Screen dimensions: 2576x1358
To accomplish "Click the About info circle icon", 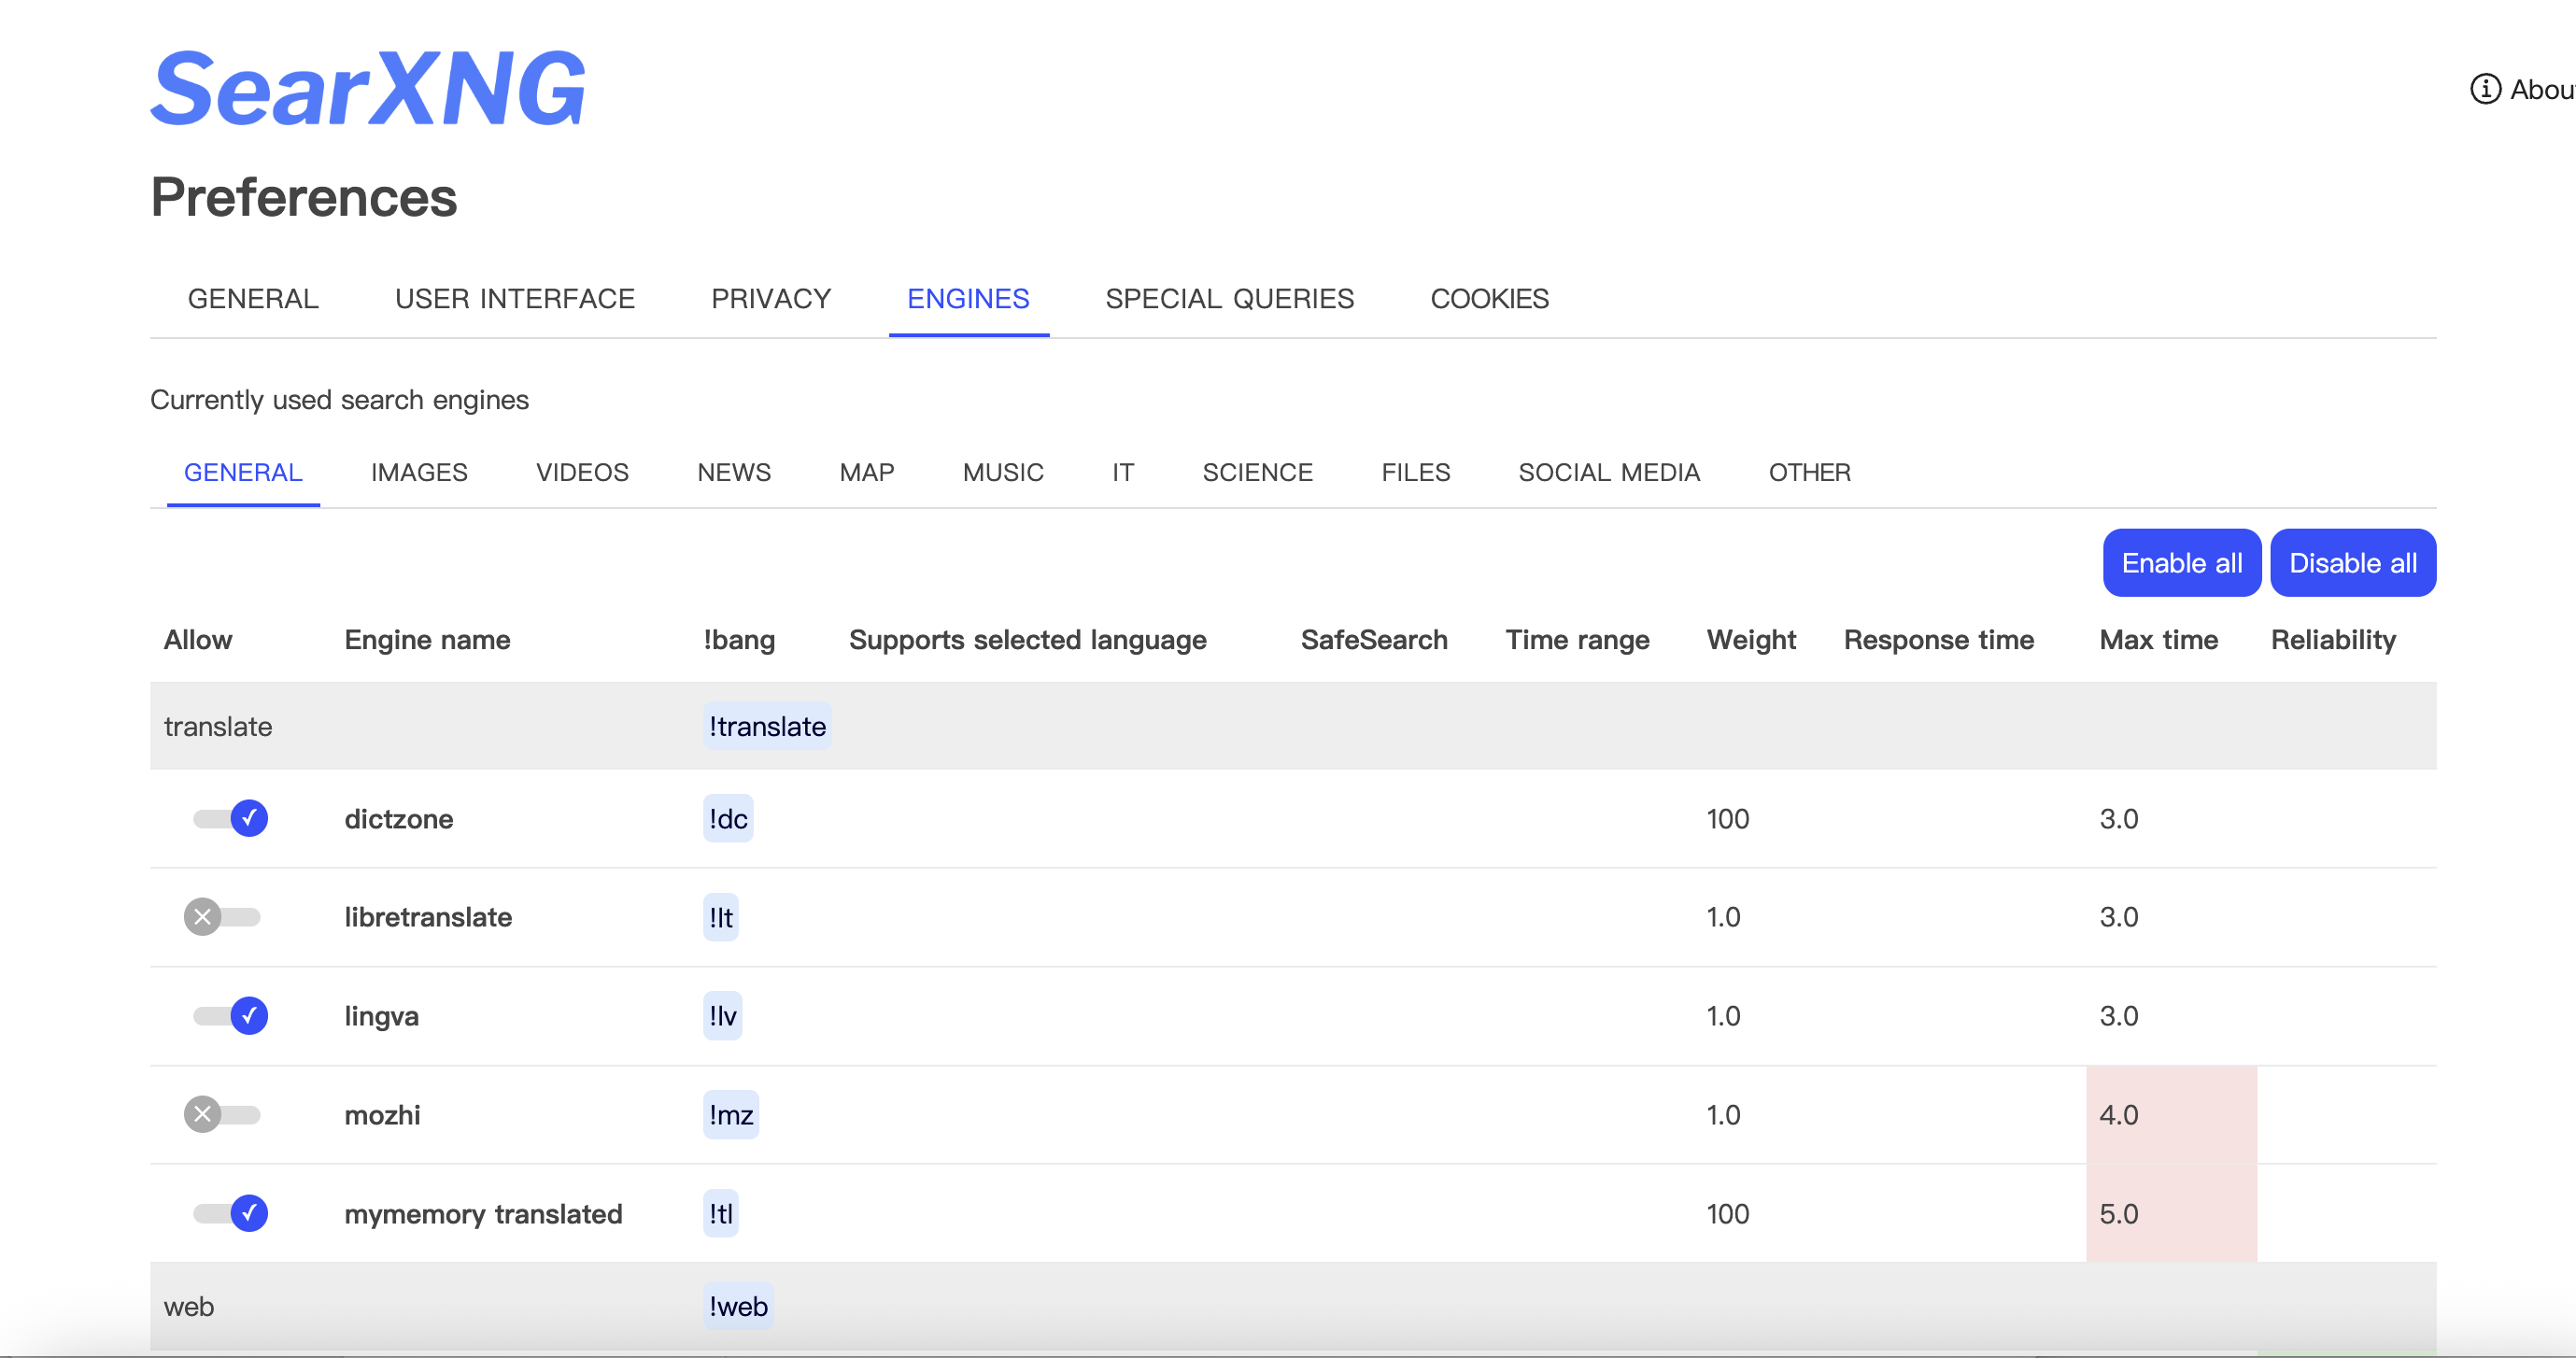I will click(x=2485, y=89).
